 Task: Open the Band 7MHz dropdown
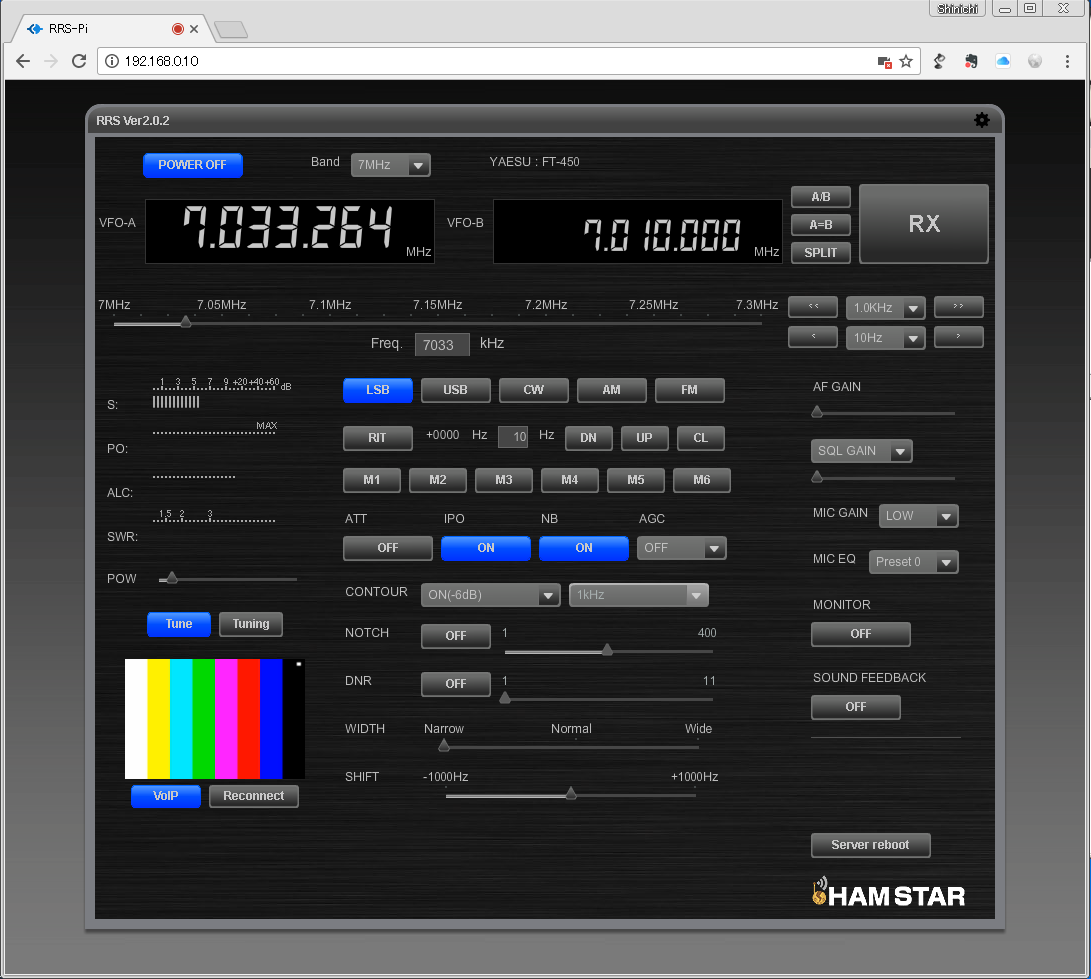pos(390,165)
